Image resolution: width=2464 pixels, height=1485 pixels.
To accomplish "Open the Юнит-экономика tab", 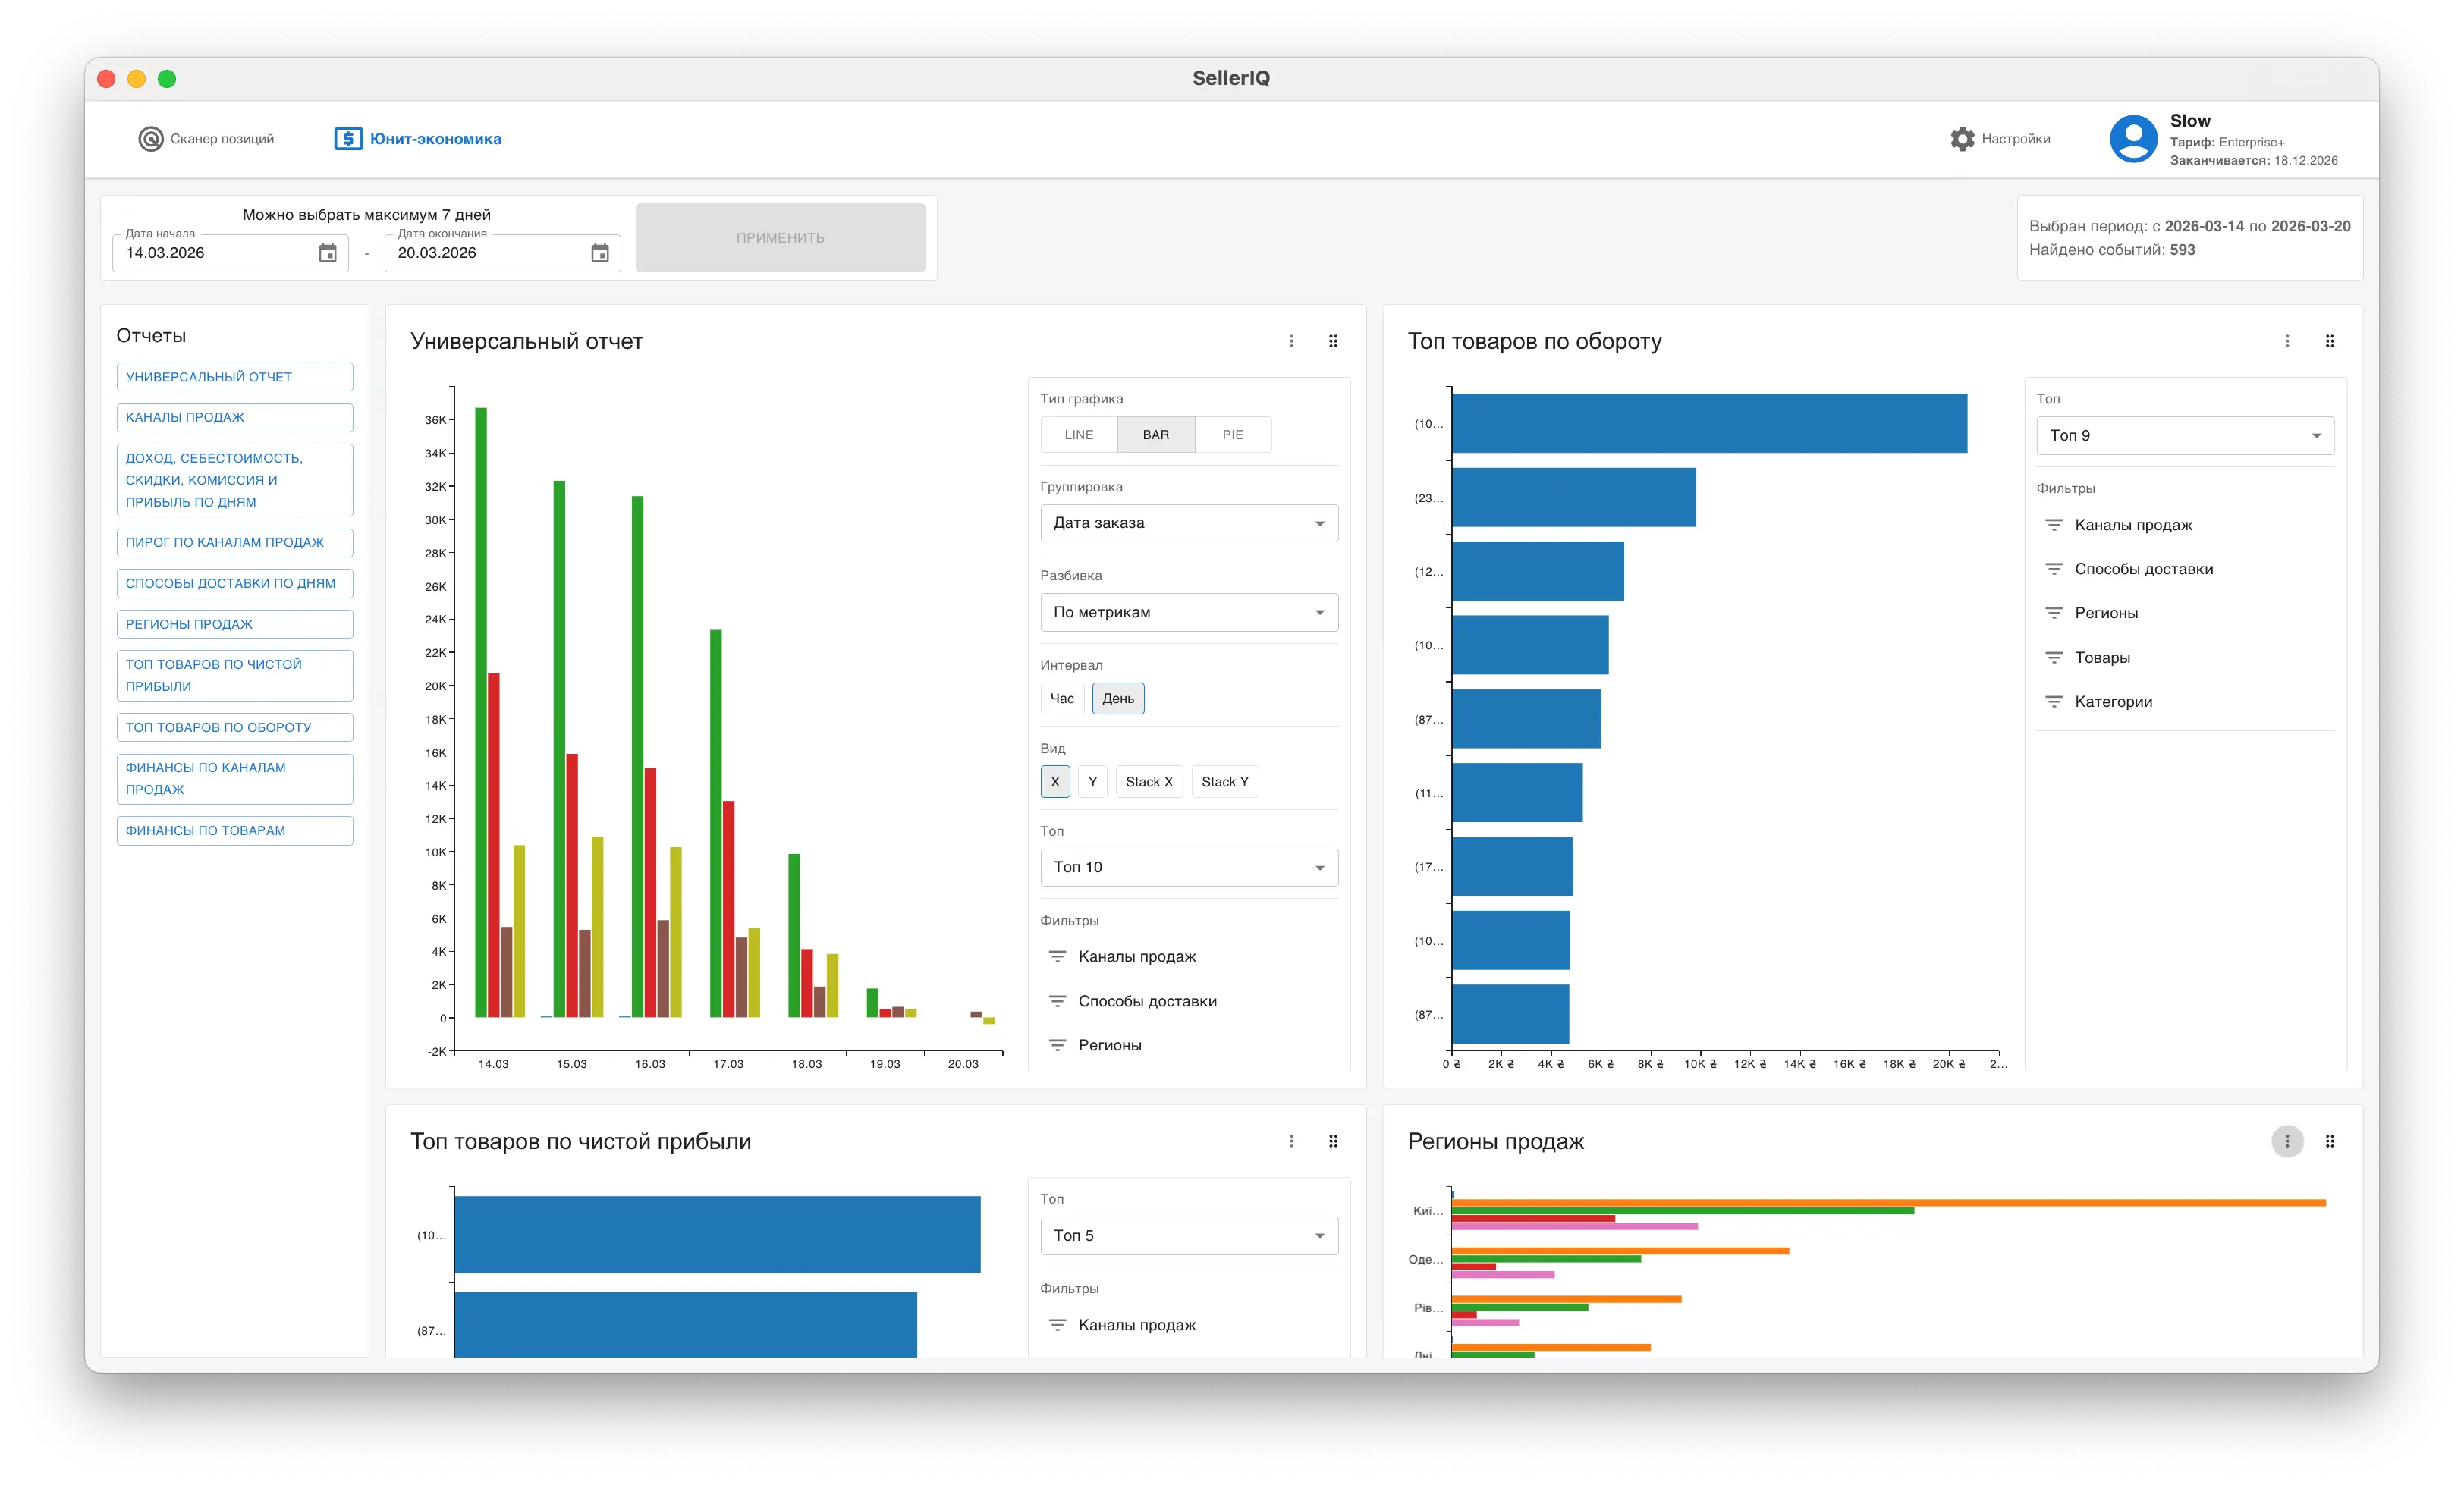I will click(417, 139).
